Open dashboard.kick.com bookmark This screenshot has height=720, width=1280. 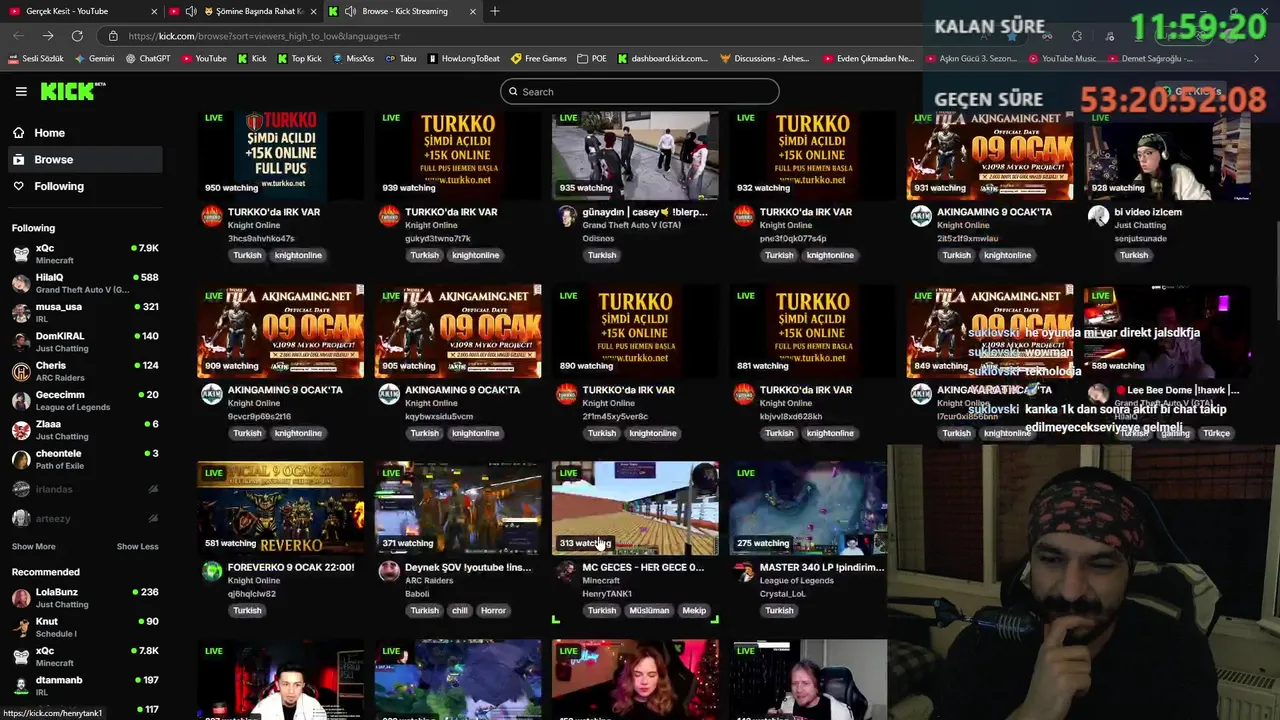point(662,59)
